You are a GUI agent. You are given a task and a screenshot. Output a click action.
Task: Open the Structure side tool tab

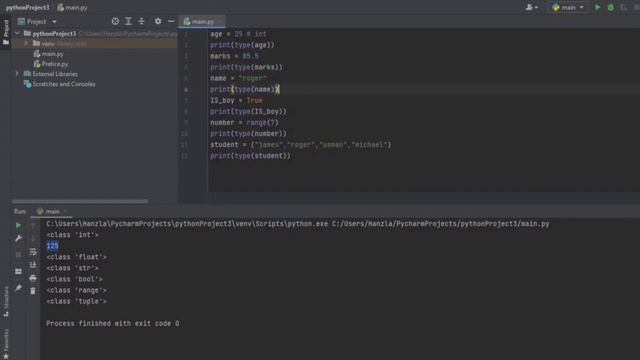point(6,301)
